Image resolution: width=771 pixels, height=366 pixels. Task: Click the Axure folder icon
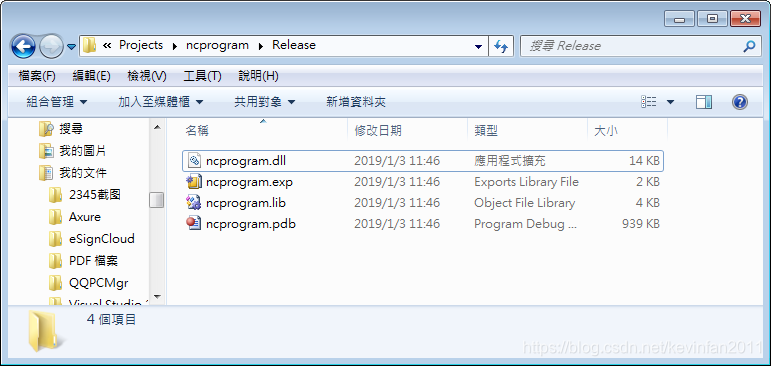56,217
